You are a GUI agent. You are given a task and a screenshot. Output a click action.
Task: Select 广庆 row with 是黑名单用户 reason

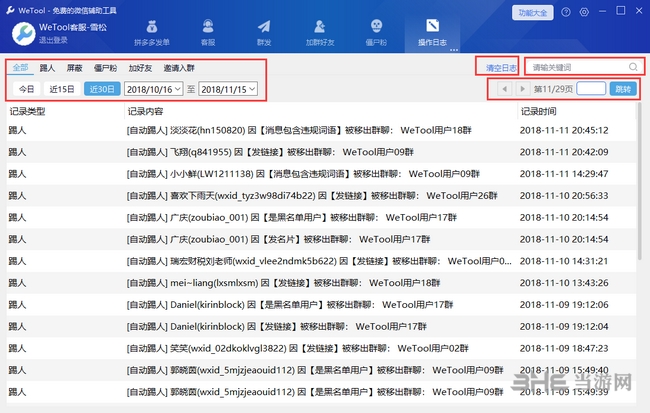pos(321,217)
